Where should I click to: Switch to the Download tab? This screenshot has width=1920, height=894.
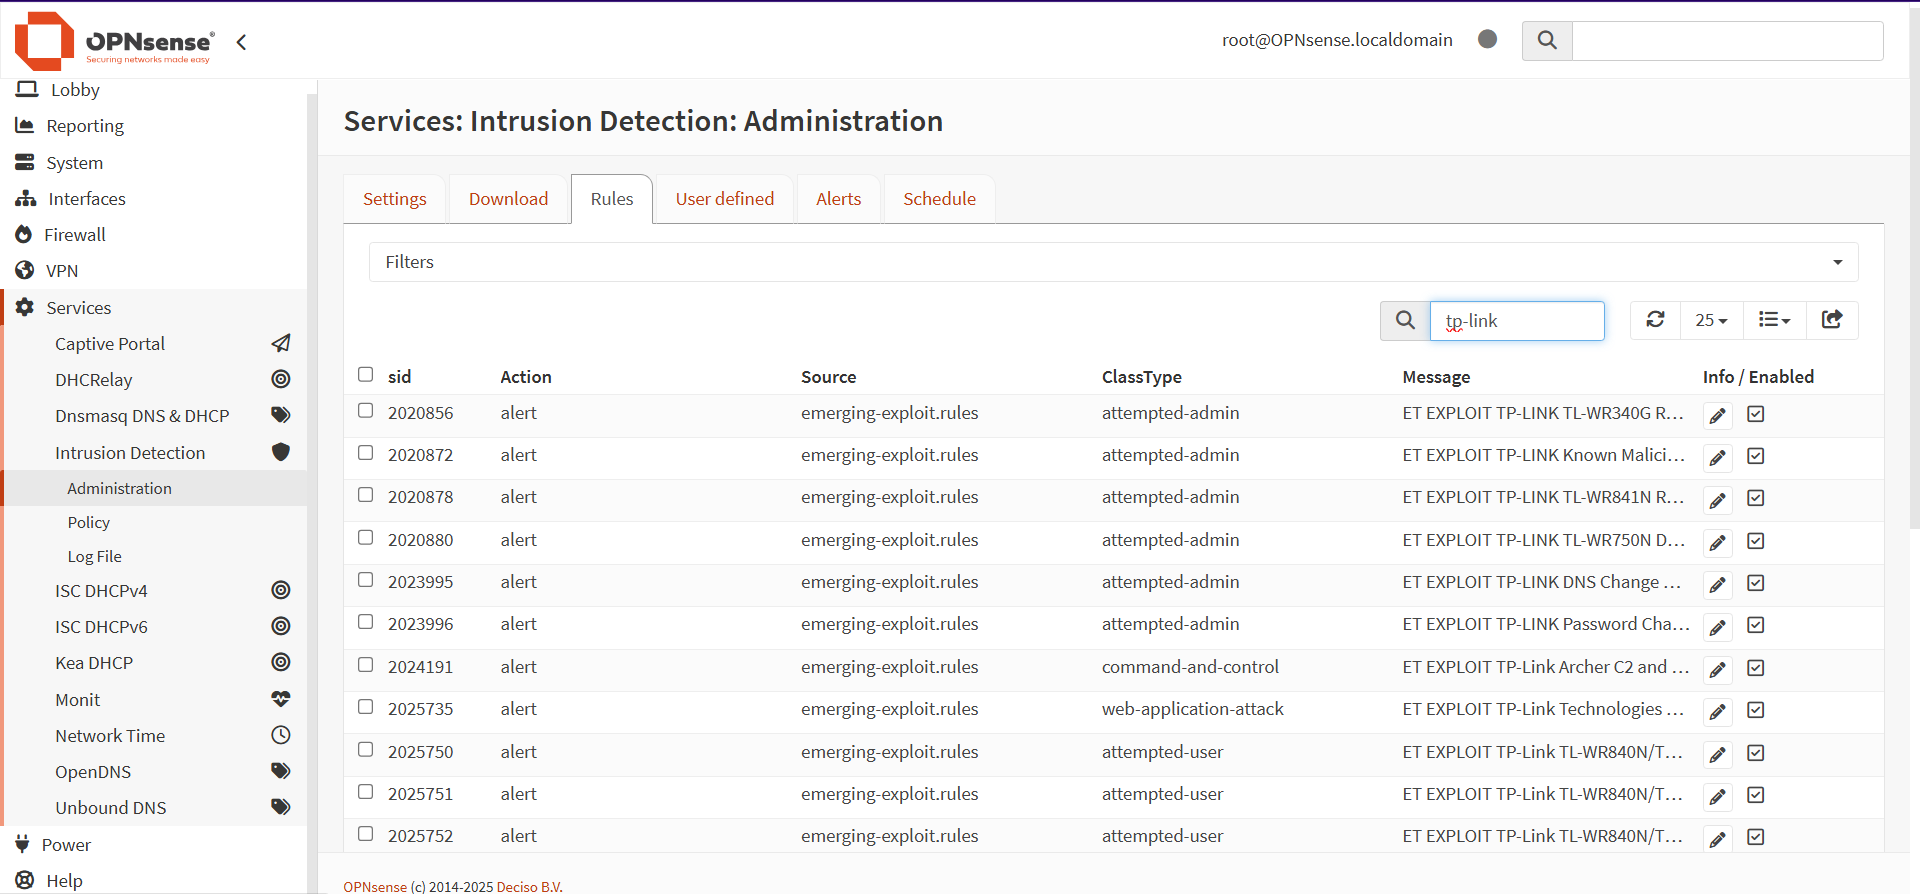(509, 199)
